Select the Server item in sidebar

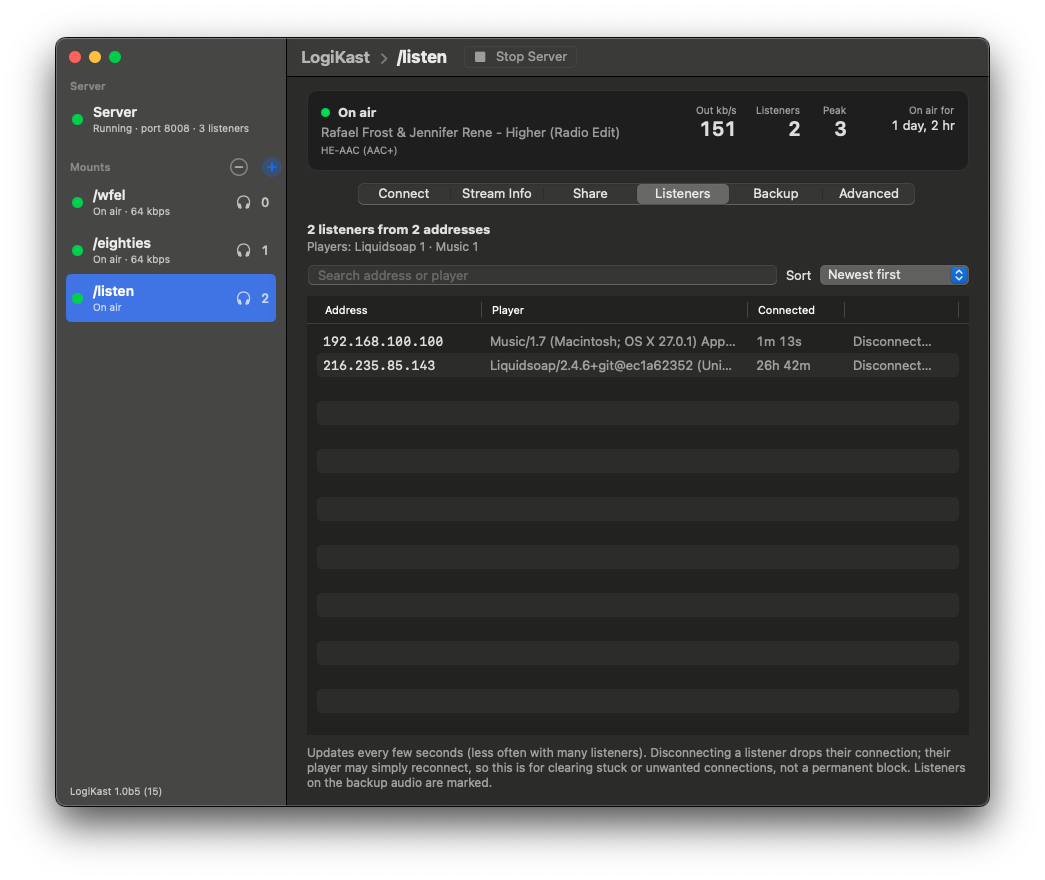pyautogui.click(x=171, y=119)
